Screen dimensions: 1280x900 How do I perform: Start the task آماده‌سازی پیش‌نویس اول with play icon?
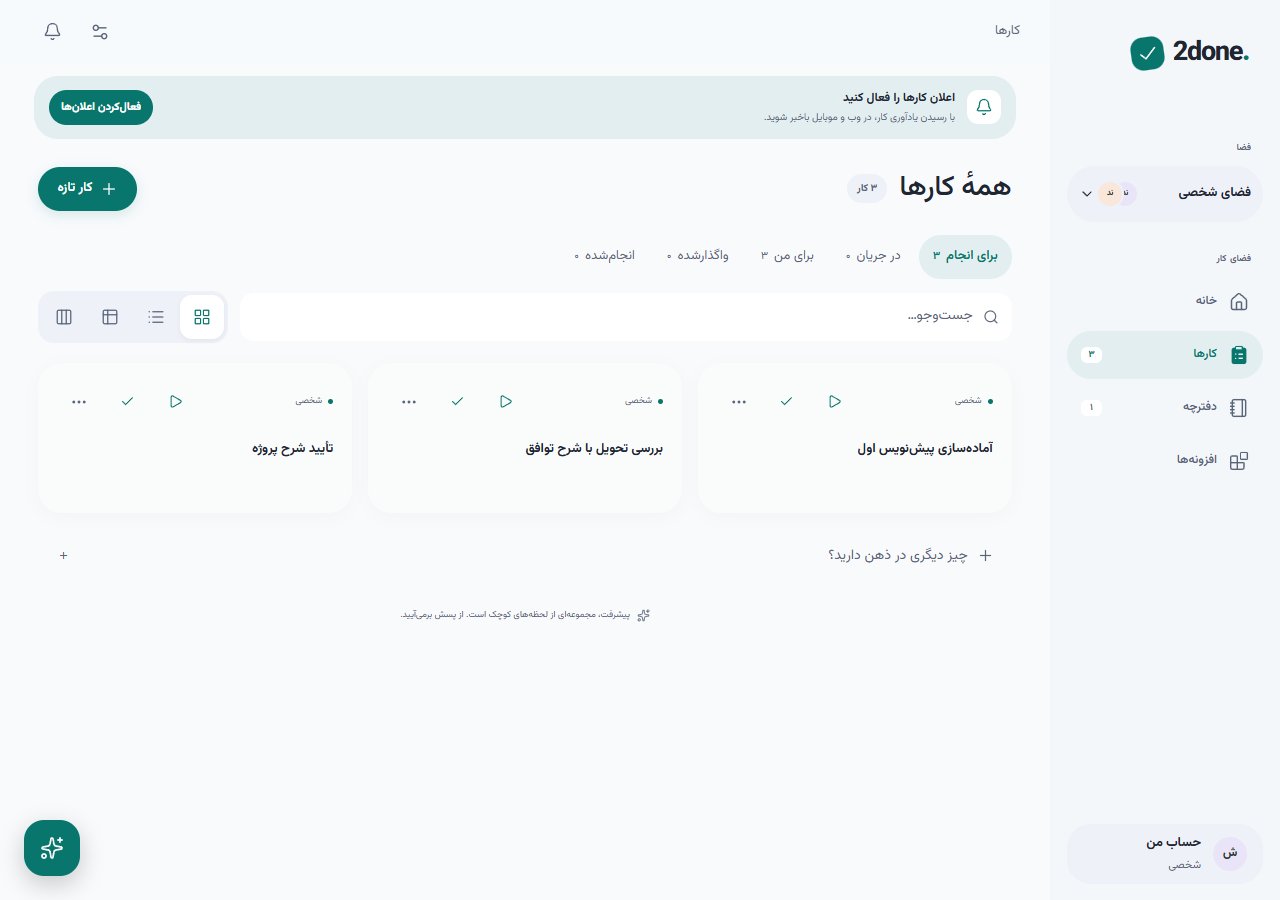(x=835, y=401)
